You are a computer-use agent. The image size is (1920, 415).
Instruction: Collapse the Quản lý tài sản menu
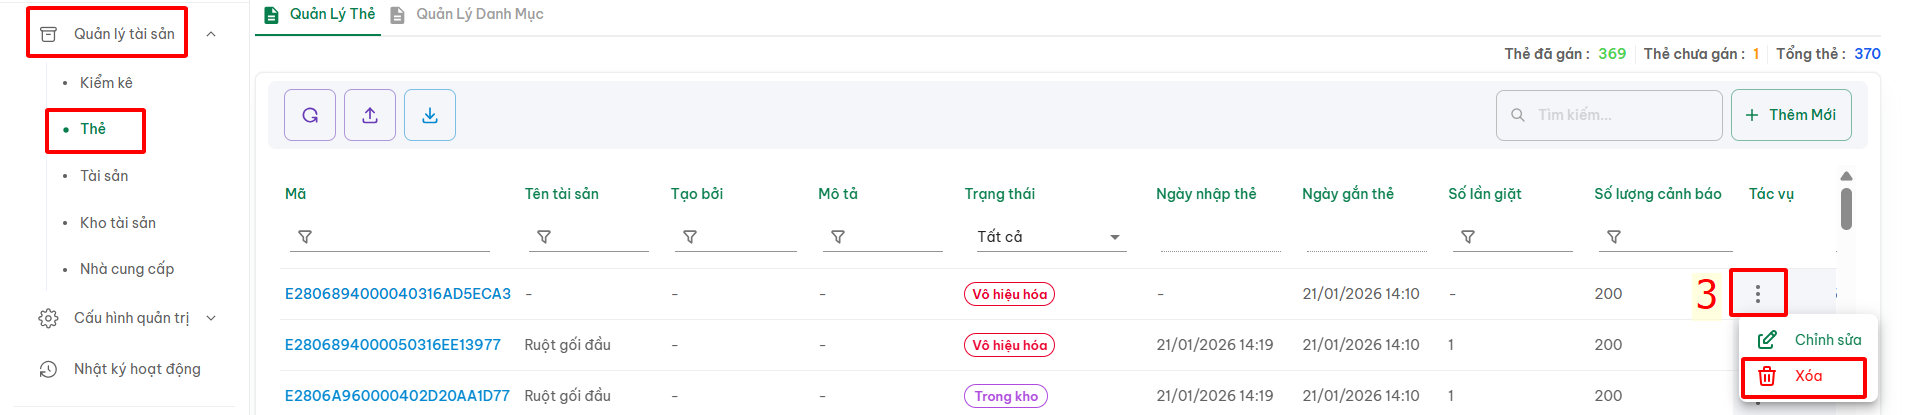(211, 34)
